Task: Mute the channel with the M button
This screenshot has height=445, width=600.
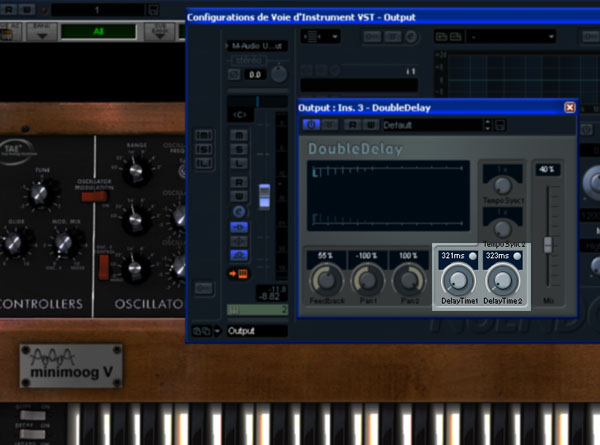Action: [239, 135]
